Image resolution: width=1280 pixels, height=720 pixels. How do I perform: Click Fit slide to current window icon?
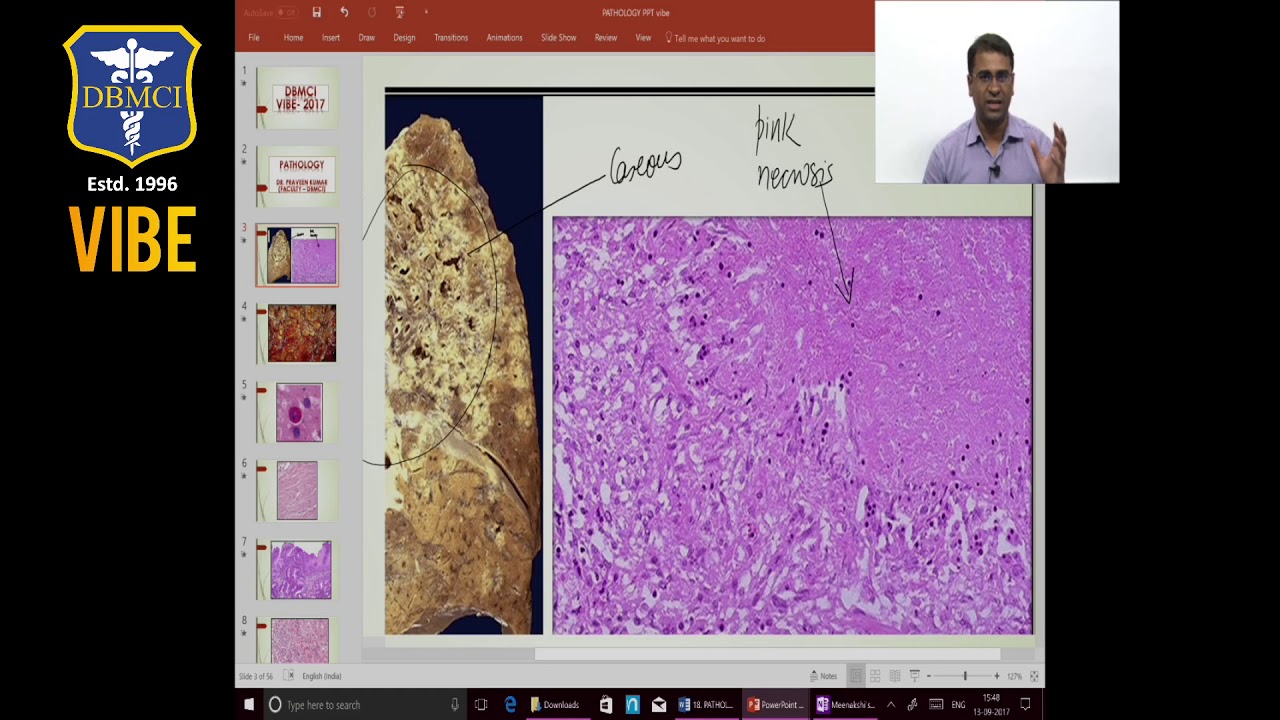(1034, 676)
